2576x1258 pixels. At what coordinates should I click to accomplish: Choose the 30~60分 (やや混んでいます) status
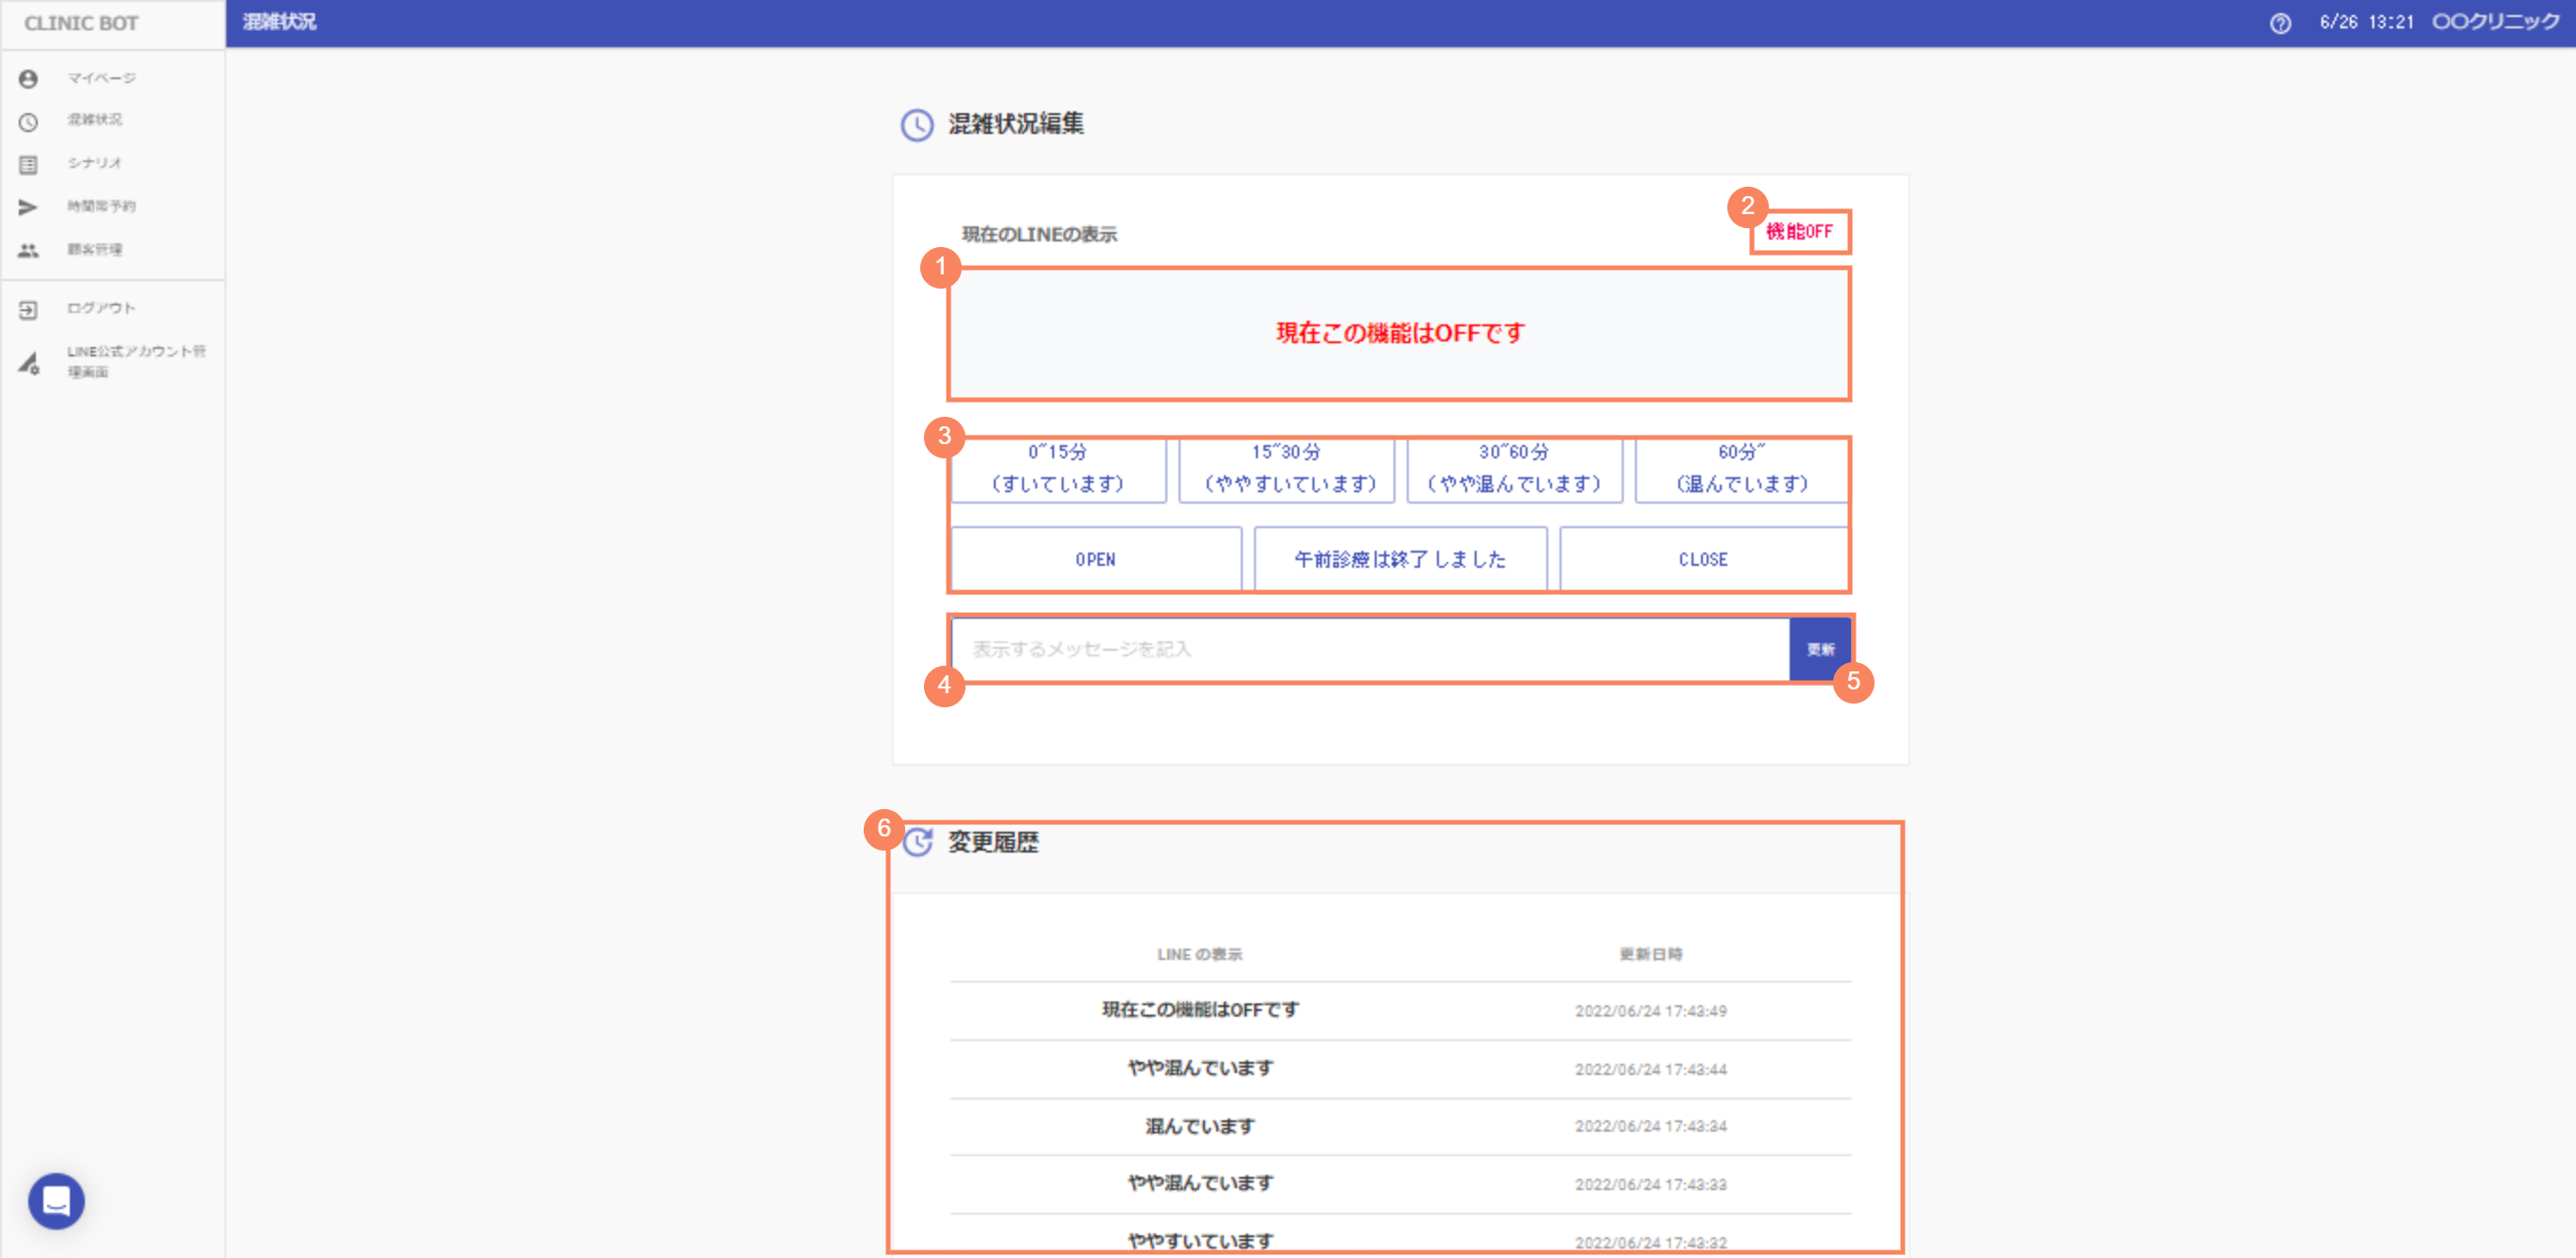pos(1513,469)
